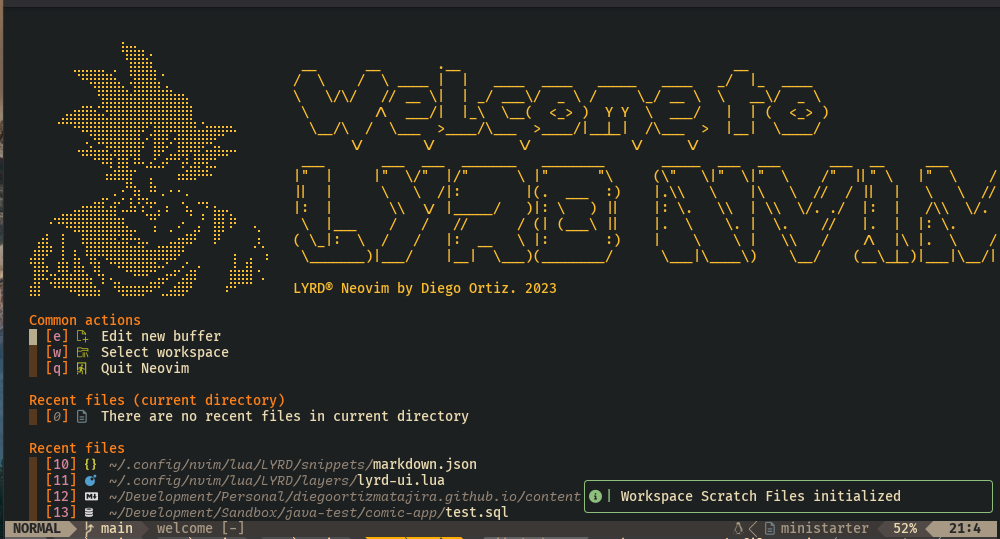Click the file icon beside ministarter
This screenshot has height=539, width=1000.
770,528
